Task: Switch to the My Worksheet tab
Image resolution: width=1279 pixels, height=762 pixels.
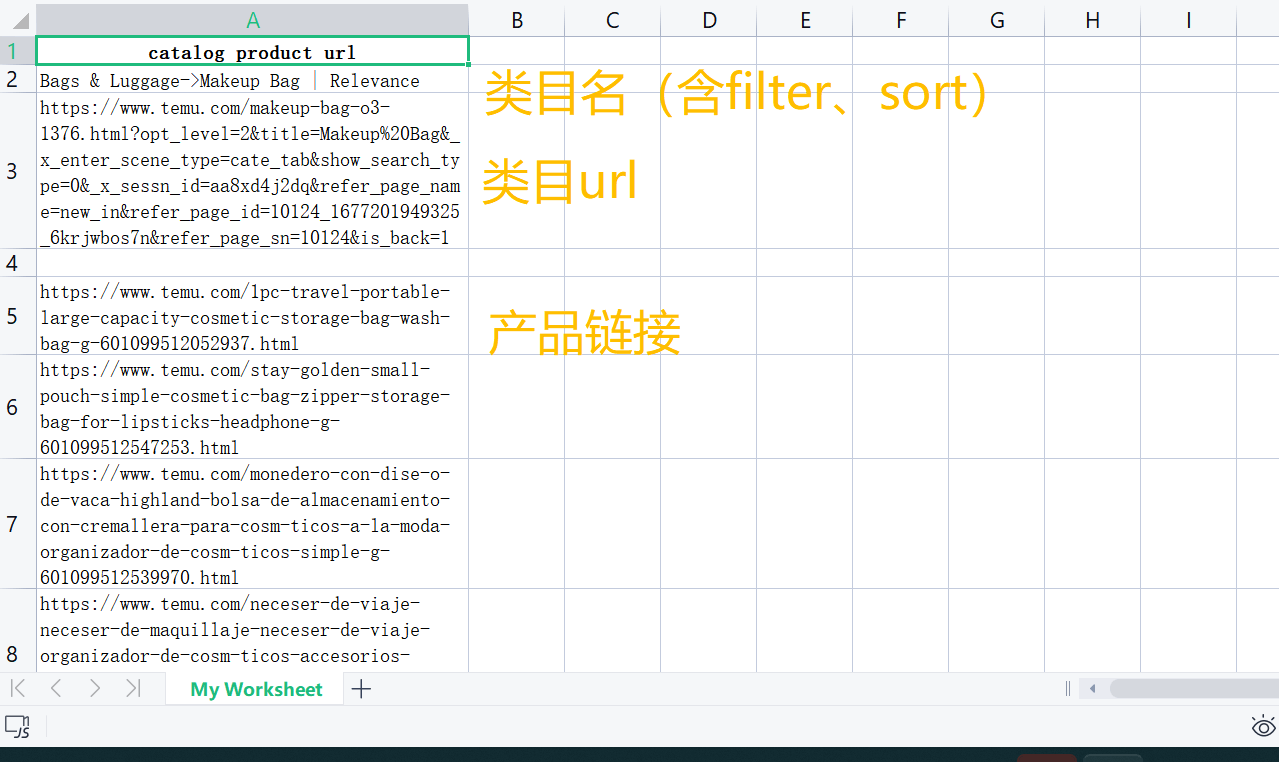Action: [x=256, y=689]
